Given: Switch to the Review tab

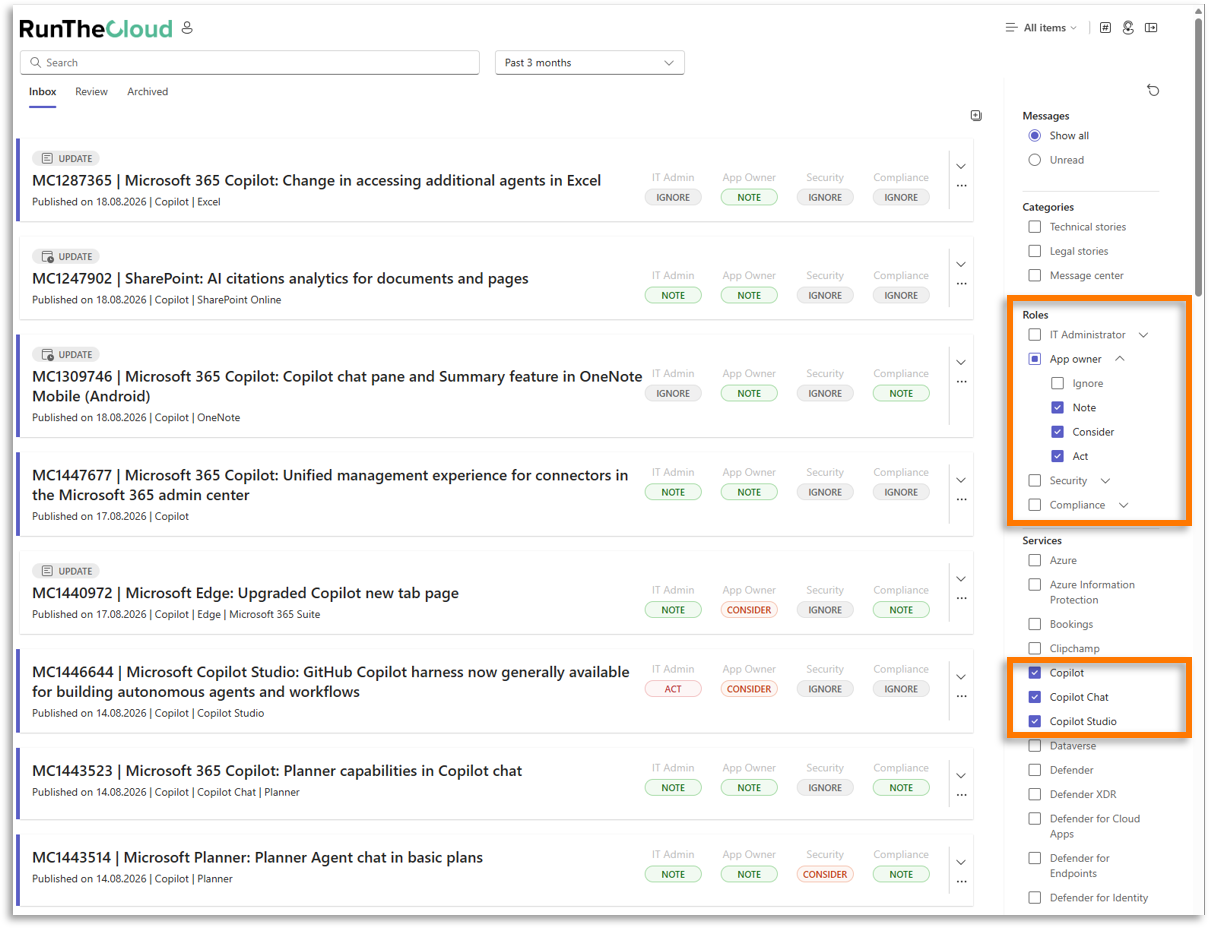Looking at the screenshot, I should click(x=91, y=91).
